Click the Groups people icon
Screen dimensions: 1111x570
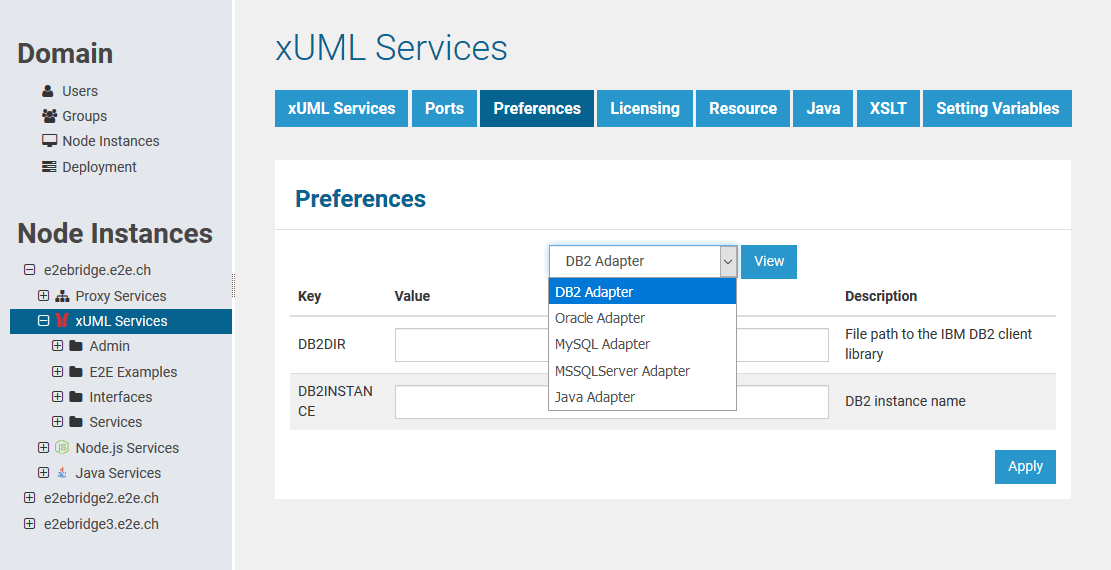pyautogui.click(x=49, y=116)
